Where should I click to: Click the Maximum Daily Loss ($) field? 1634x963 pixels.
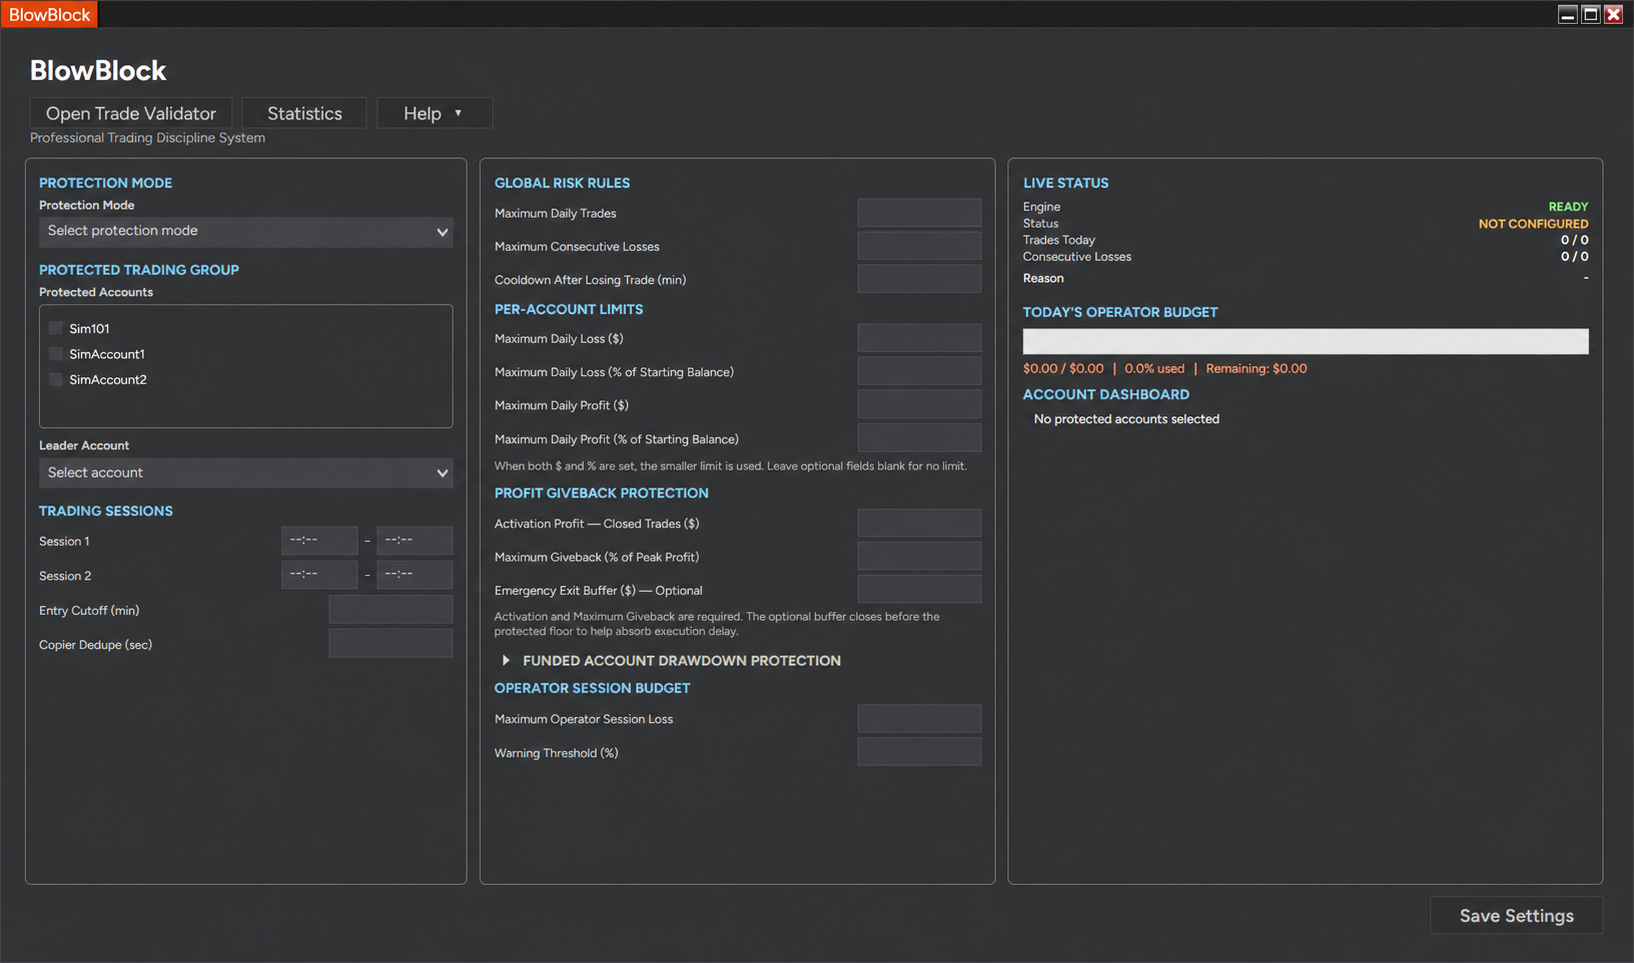920,338
